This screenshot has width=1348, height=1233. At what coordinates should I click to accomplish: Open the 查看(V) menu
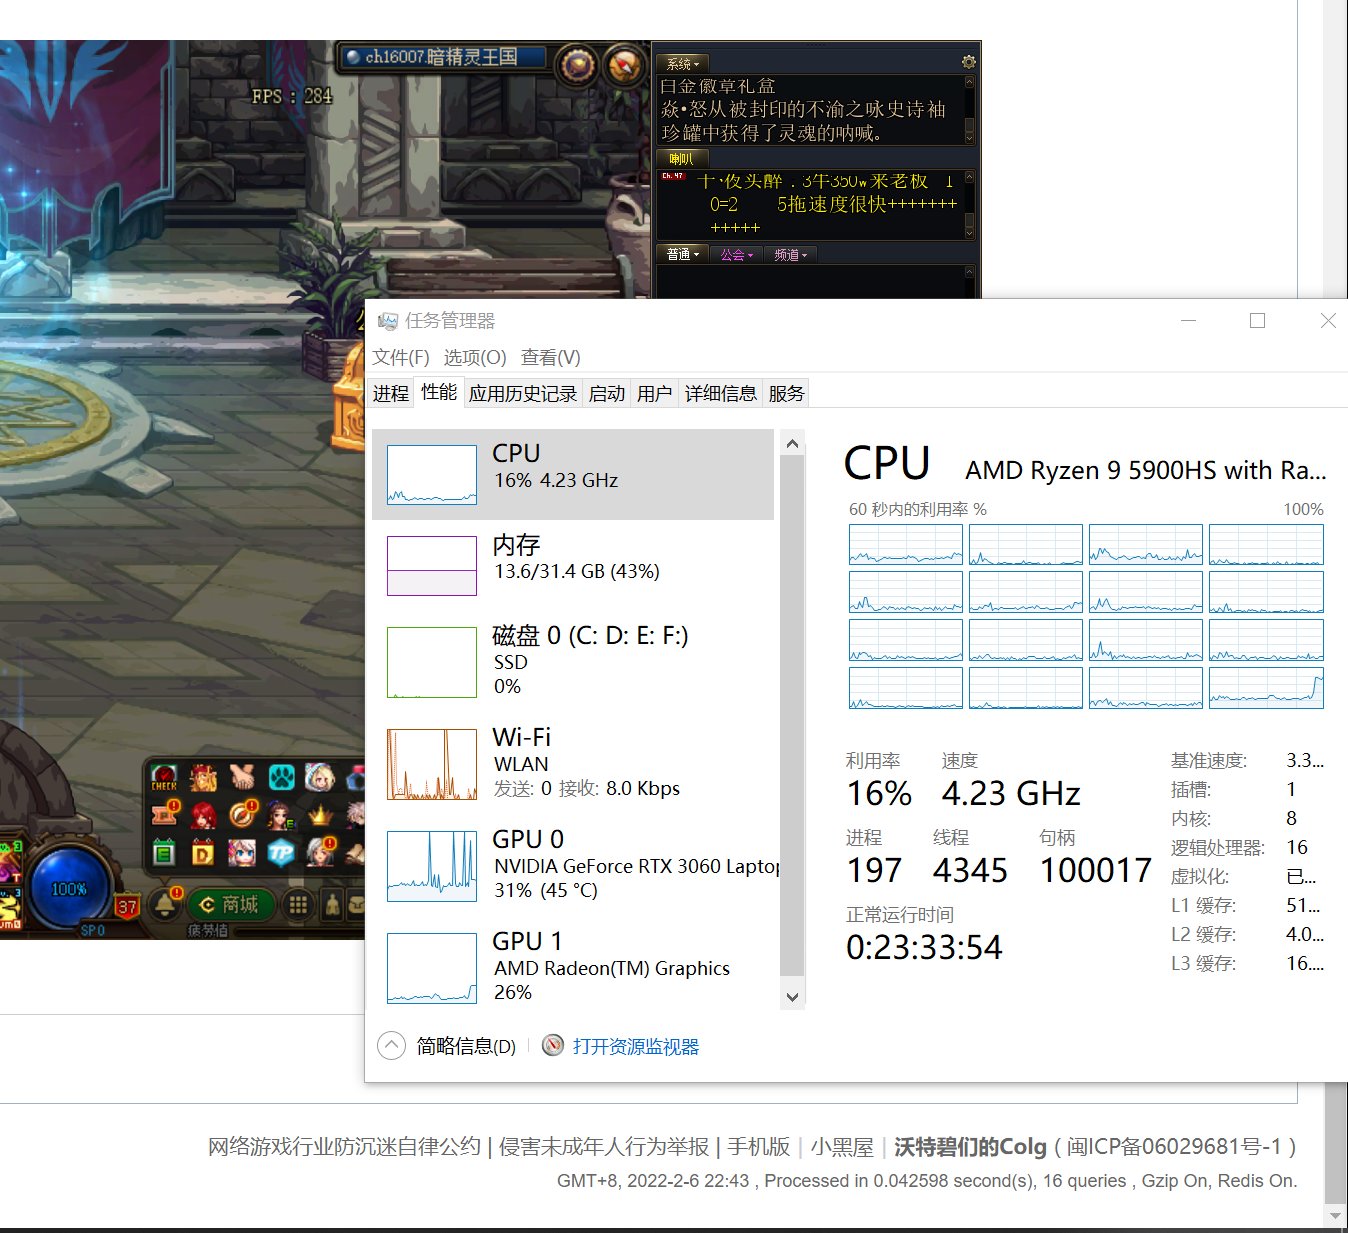click(551, 357)
